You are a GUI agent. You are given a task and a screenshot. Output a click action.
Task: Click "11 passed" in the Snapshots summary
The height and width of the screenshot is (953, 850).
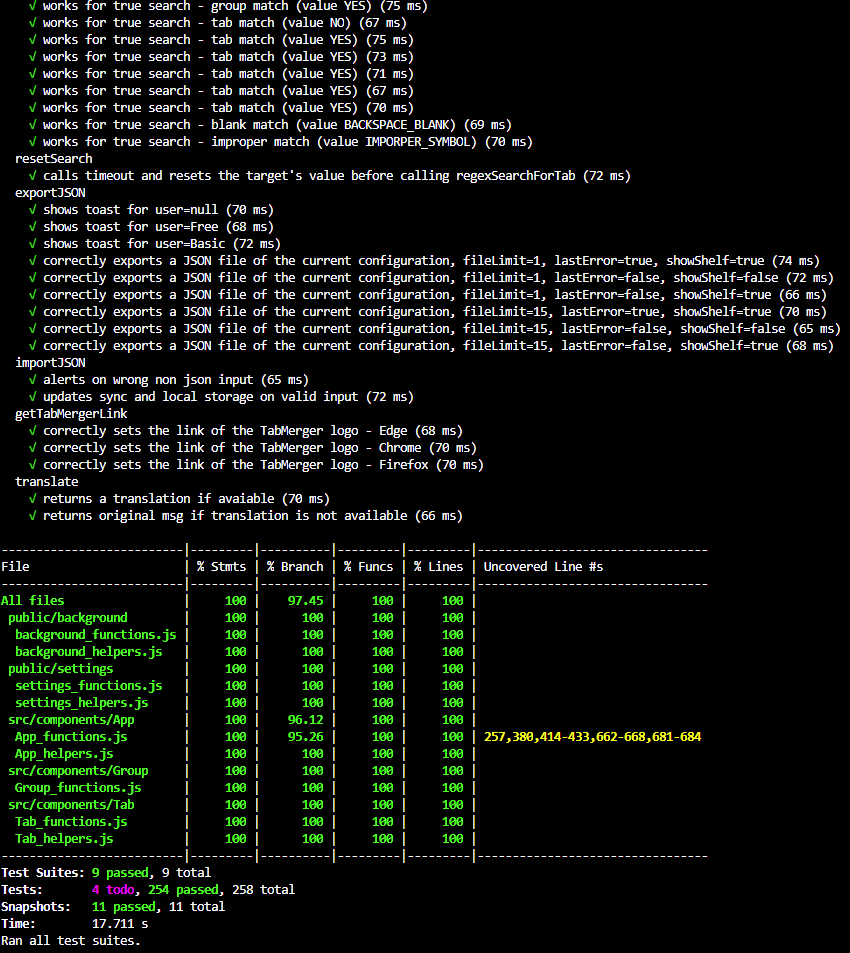tap(123, 907)
